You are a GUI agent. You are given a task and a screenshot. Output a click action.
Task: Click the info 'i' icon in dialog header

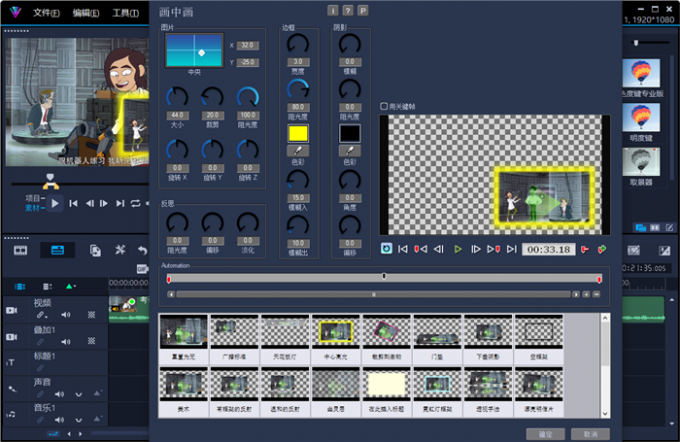[x=333, y=9]
